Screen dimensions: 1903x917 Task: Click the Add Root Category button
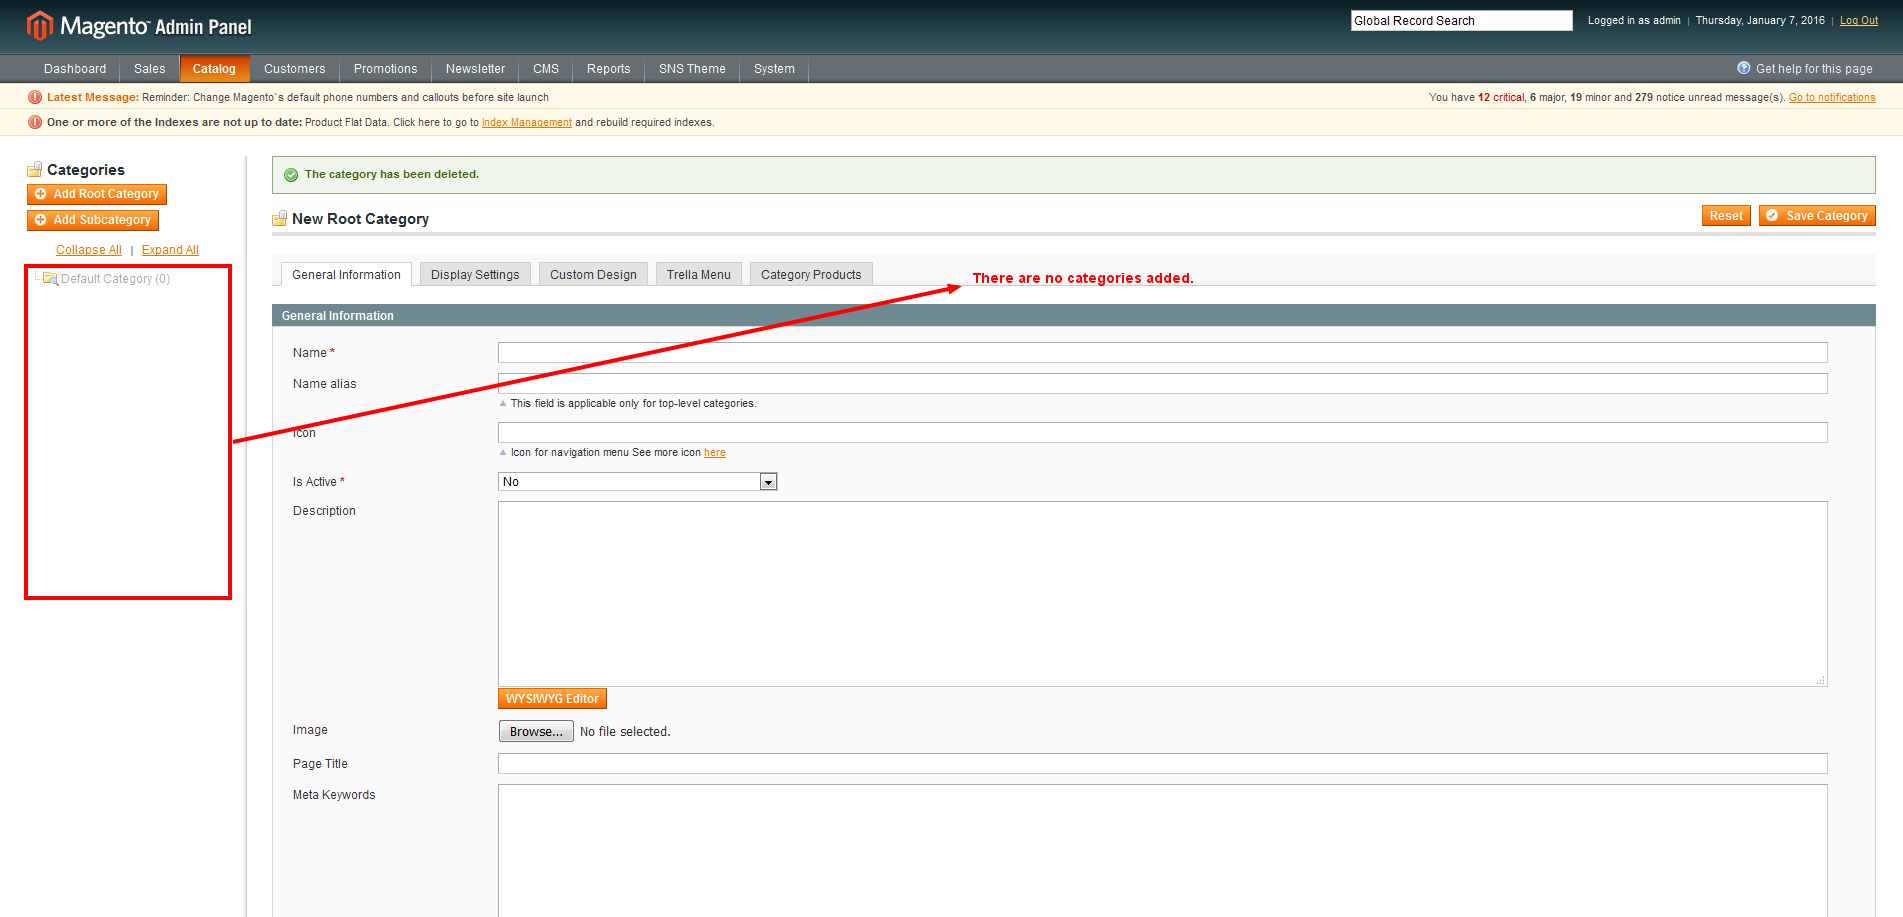tap(97, 194)
